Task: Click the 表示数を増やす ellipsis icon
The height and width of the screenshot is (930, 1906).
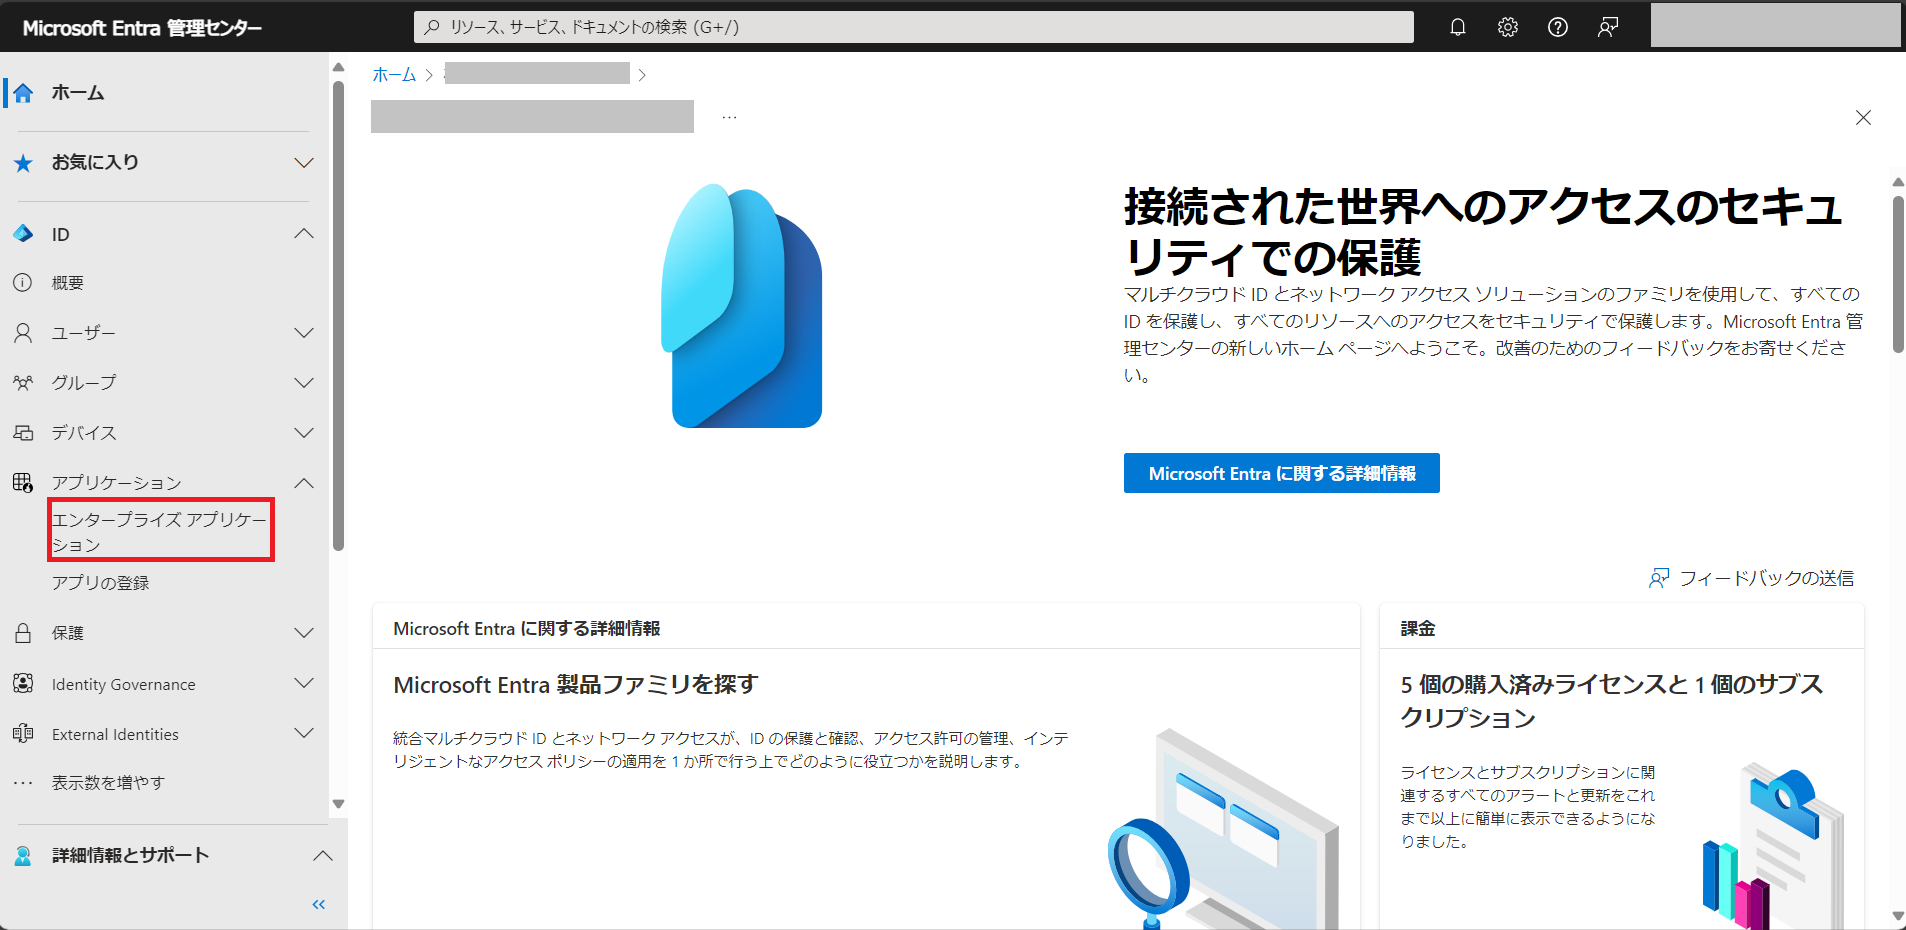Action: pos(23,783)
